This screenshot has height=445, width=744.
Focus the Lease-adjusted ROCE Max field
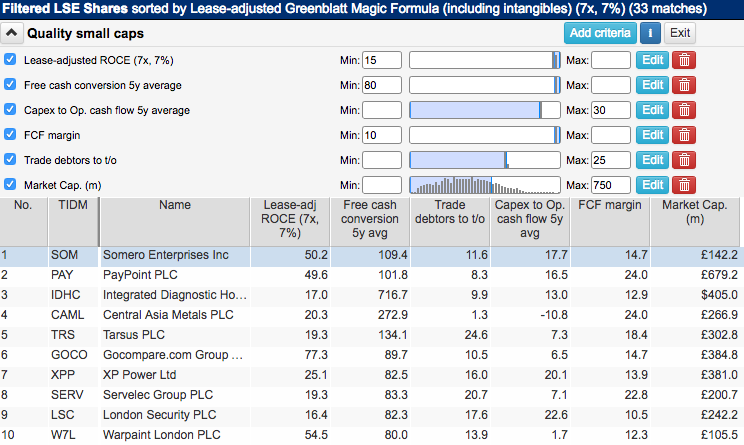[611, 60]
